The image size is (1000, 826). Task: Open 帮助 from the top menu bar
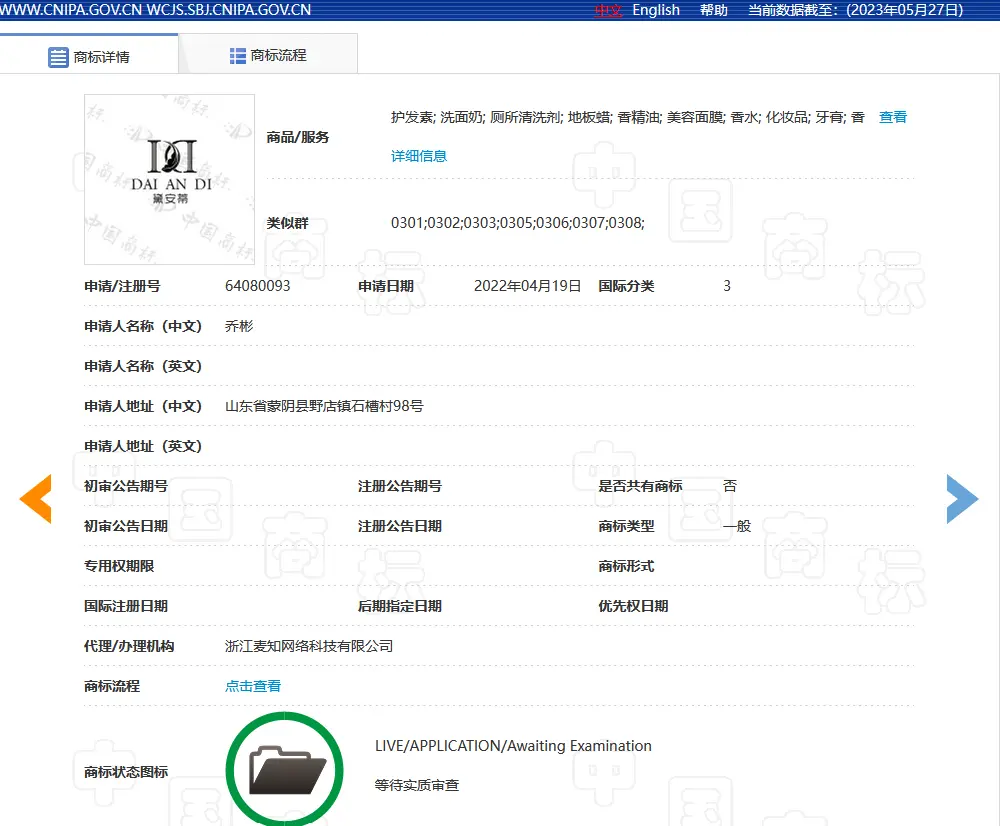click(713, 10)
